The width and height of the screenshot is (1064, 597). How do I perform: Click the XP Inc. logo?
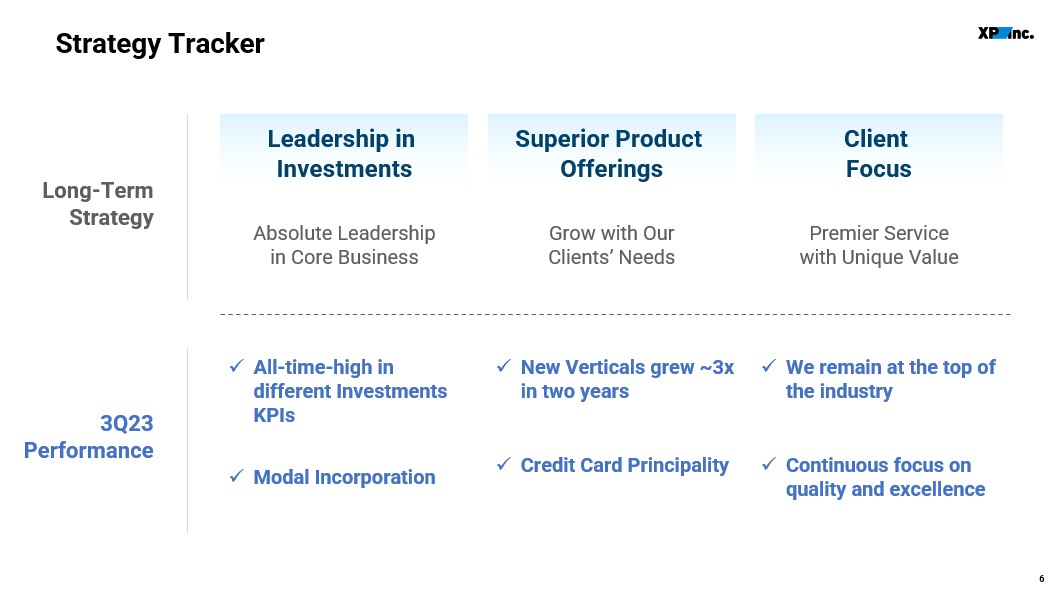[x=1006, y=33]
